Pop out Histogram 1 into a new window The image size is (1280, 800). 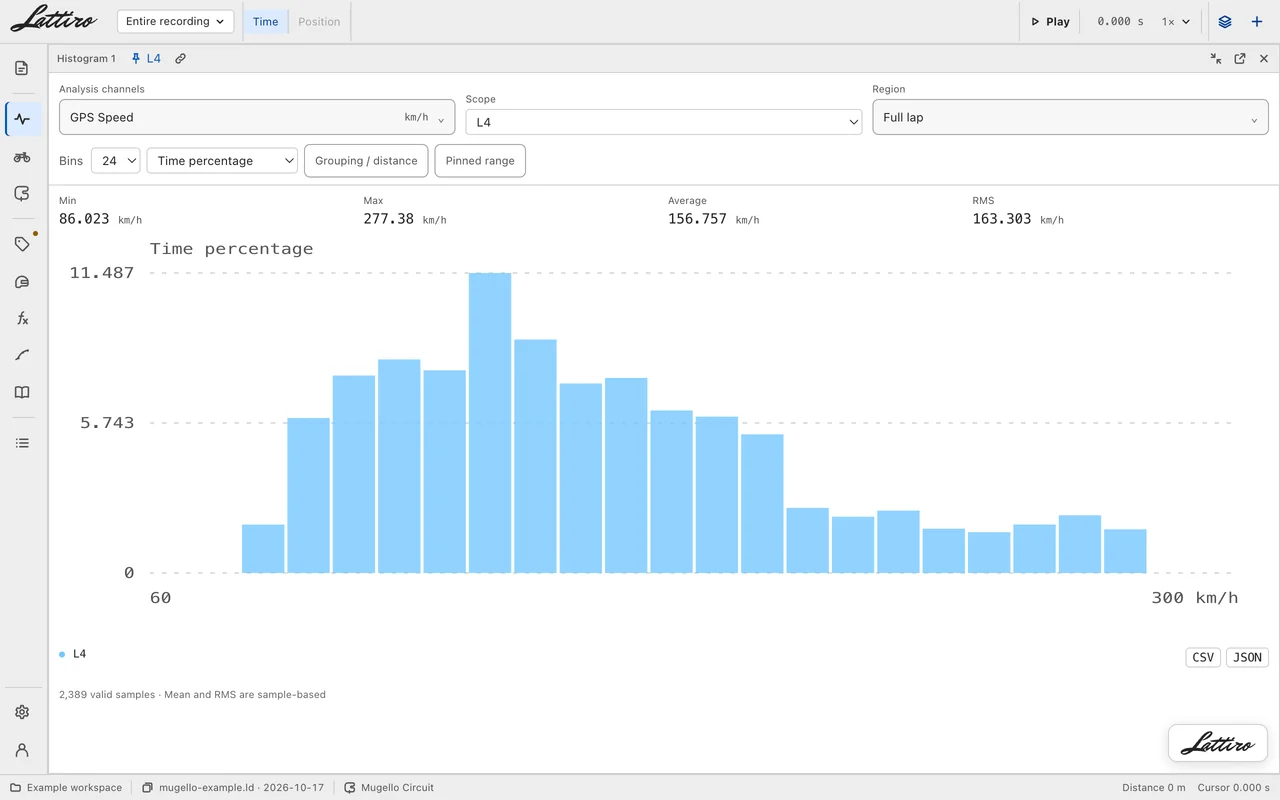tap(1240, 59)
